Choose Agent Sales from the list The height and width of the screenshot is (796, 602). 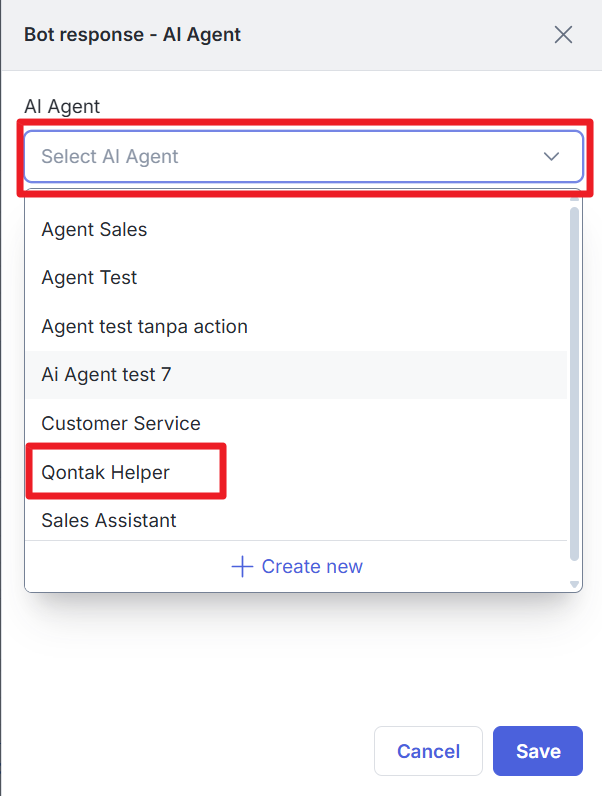[94, 230]
